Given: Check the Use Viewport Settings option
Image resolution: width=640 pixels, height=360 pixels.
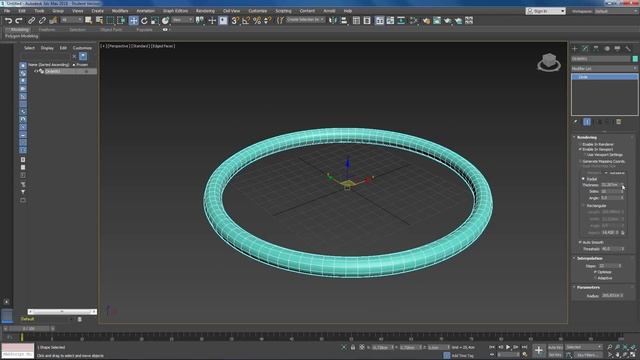Looking at the screenshot, I should tap(584, 155).
